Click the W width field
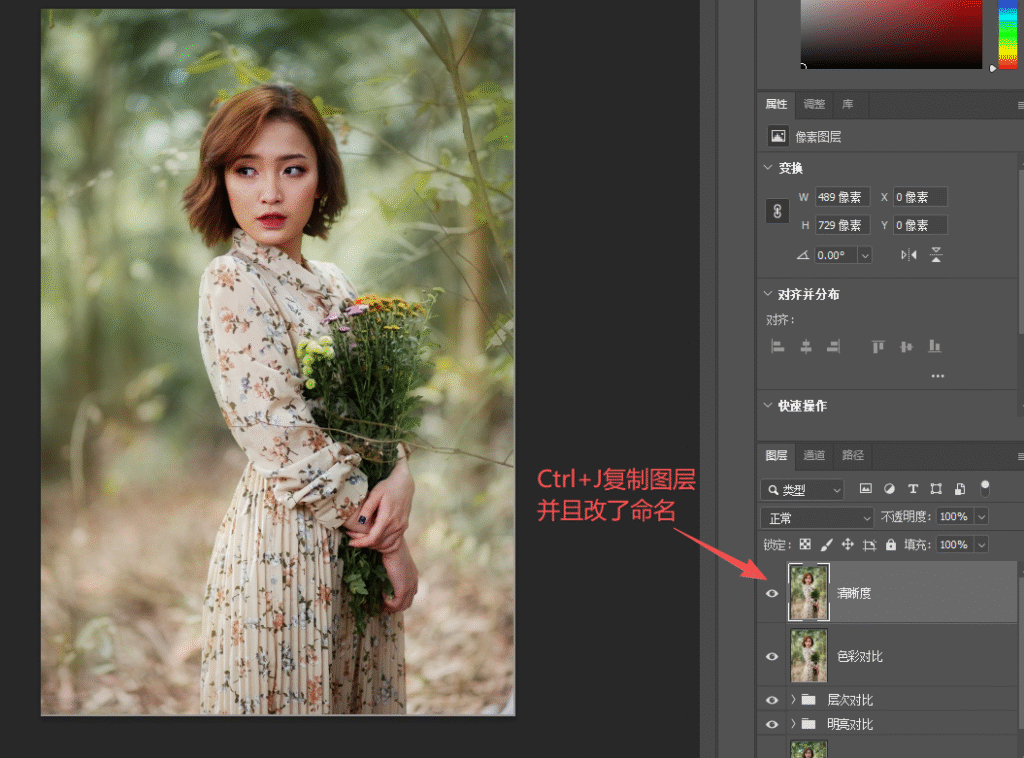 pos(842,197)
